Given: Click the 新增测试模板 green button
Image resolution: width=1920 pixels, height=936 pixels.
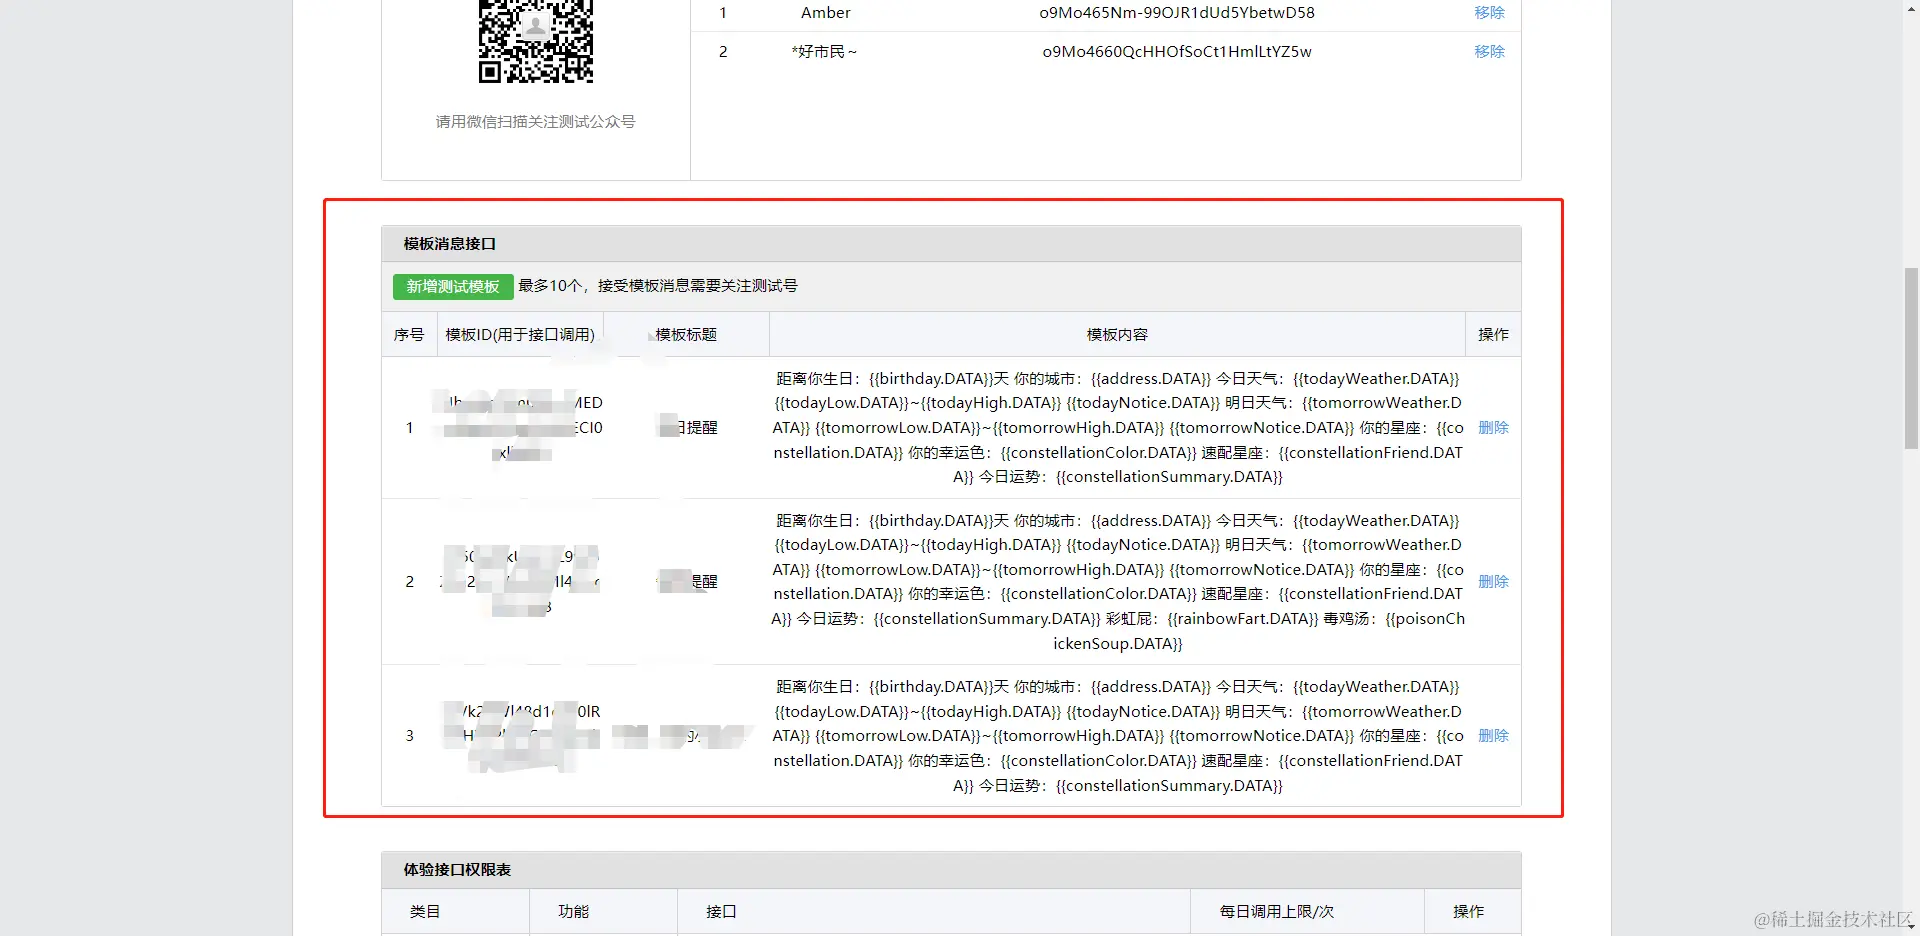Looking at the screenshot, I should 452,286.
